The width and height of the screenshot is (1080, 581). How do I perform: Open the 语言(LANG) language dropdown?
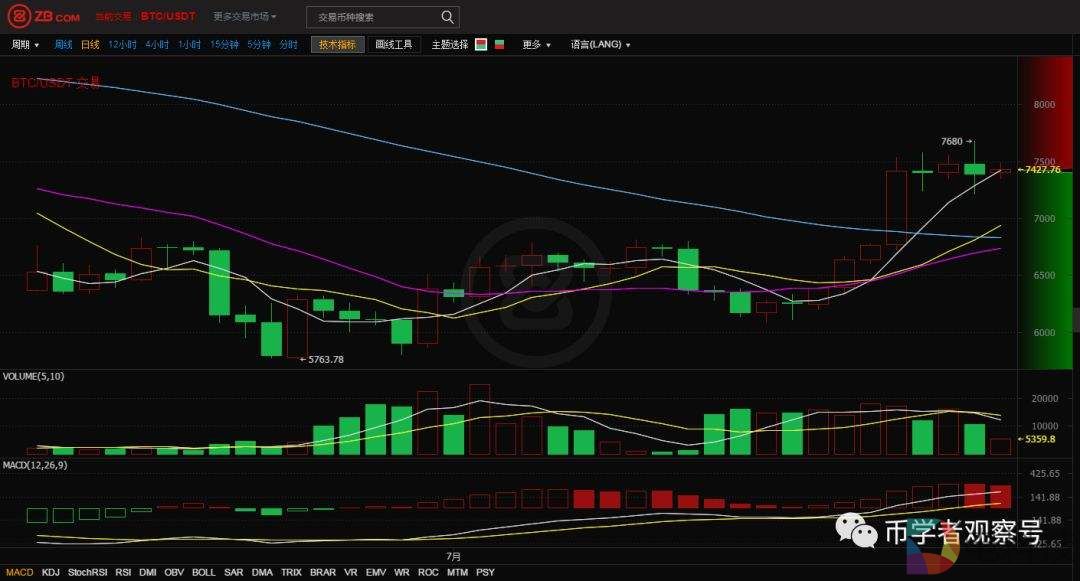click(600, 45)
